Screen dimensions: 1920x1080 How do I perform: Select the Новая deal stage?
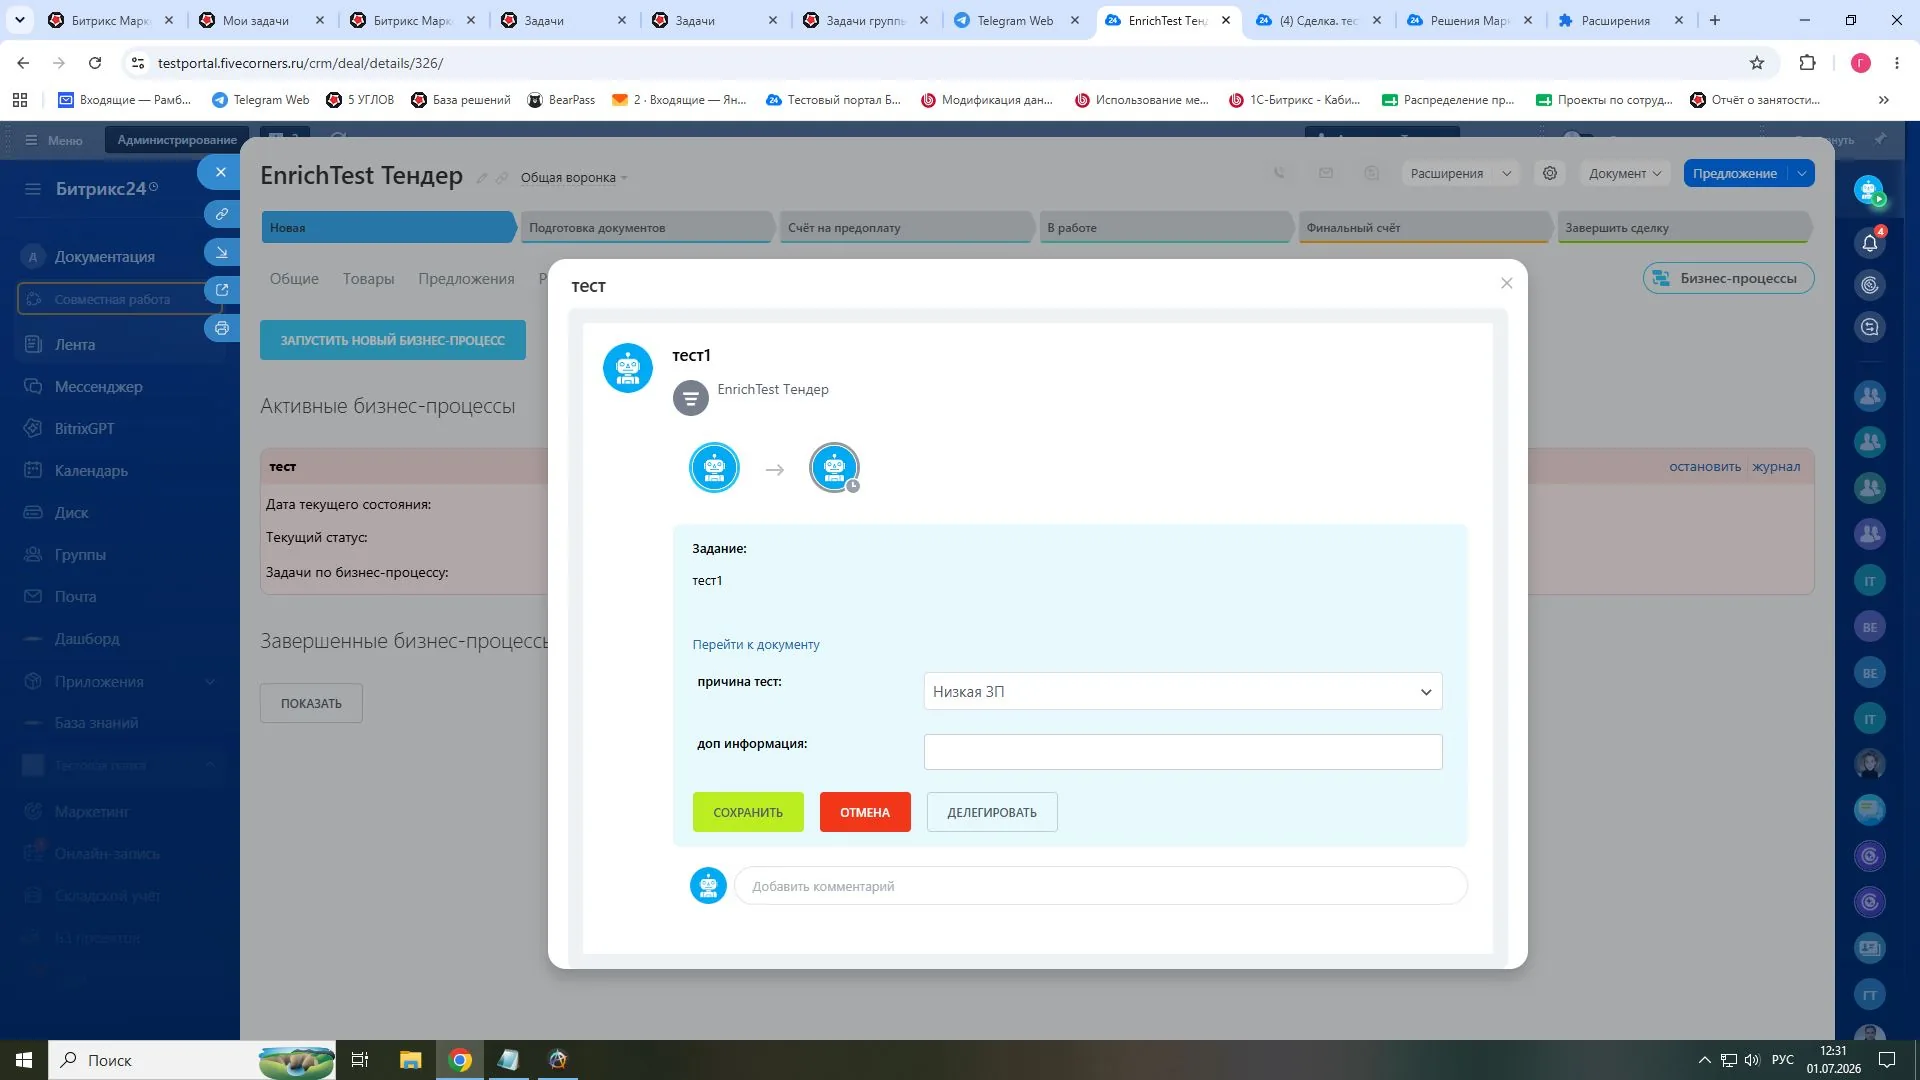388,227
